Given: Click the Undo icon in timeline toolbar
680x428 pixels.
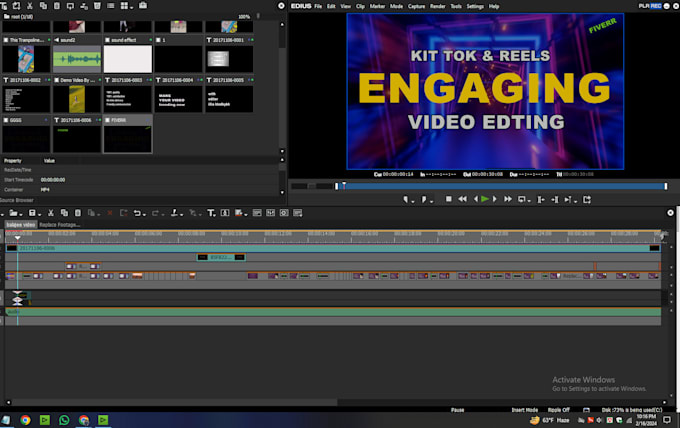Looking at the screenshot, I should [x=138, y=213].
